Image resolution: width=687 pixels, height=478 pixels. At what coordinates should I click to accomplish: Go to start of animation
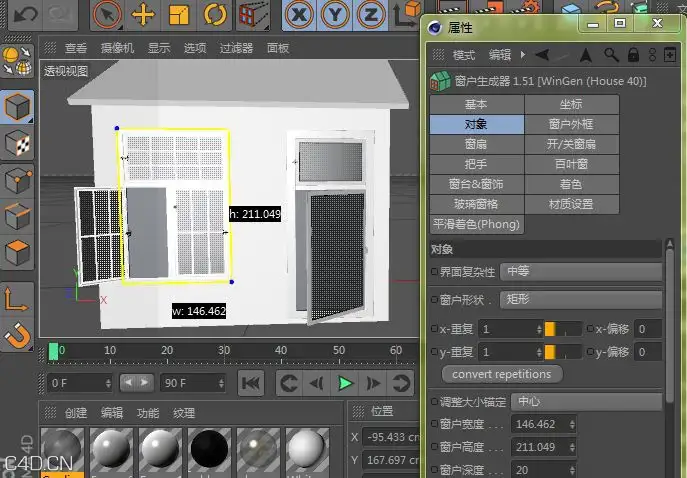(x=251, y=383)
